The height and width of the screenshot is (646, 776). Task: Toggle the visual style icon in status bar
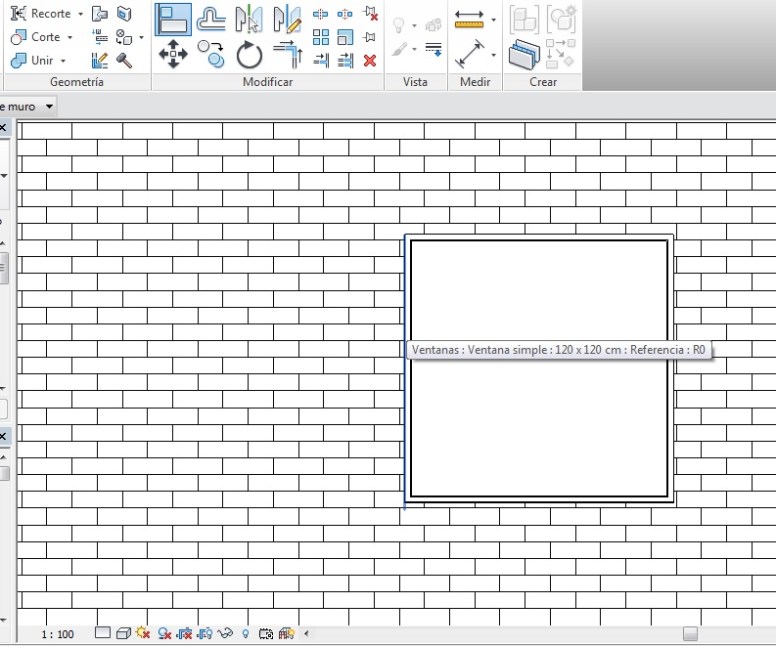point(122,633)
